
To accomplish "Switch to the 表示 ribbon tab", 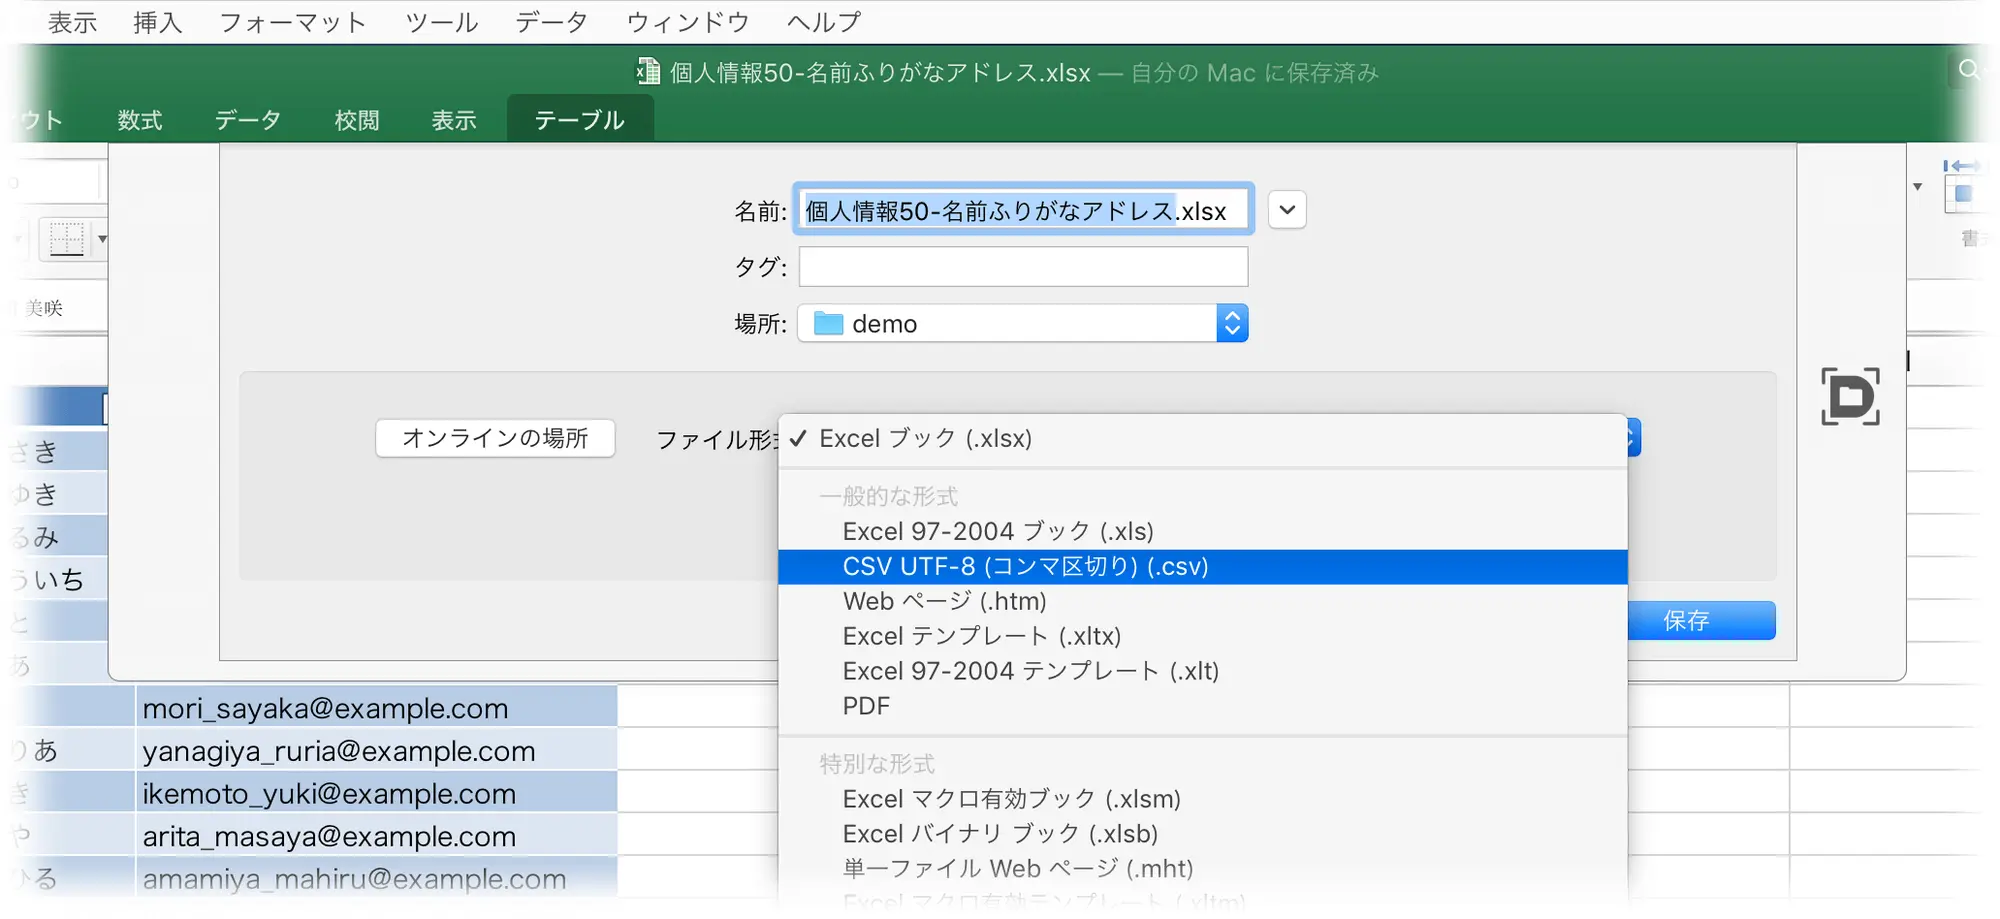I will 454,120.
